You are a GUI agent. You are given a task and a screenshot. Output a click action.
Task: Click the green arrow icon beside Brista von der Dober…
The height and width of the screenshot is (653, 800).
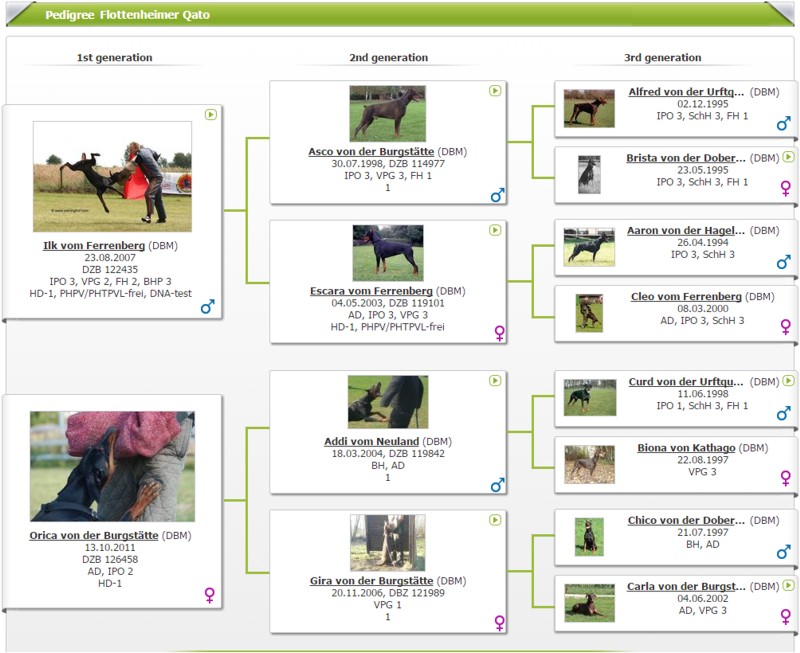[789, 157]
